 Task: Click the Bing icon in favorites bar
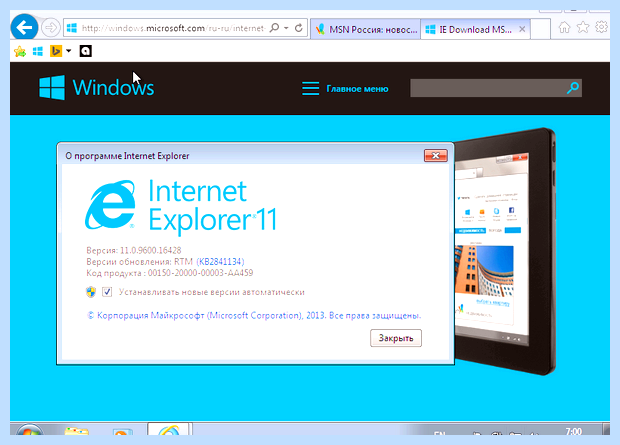(x=56, y=51)
